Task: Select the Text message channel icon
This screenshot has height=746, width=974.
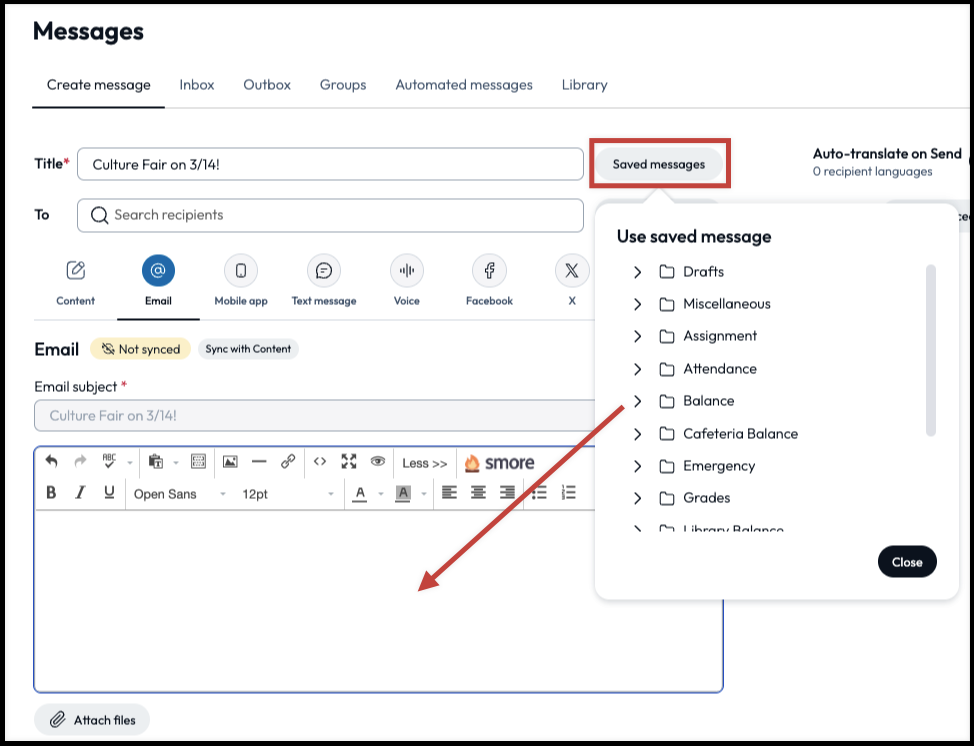Action: 323,270
